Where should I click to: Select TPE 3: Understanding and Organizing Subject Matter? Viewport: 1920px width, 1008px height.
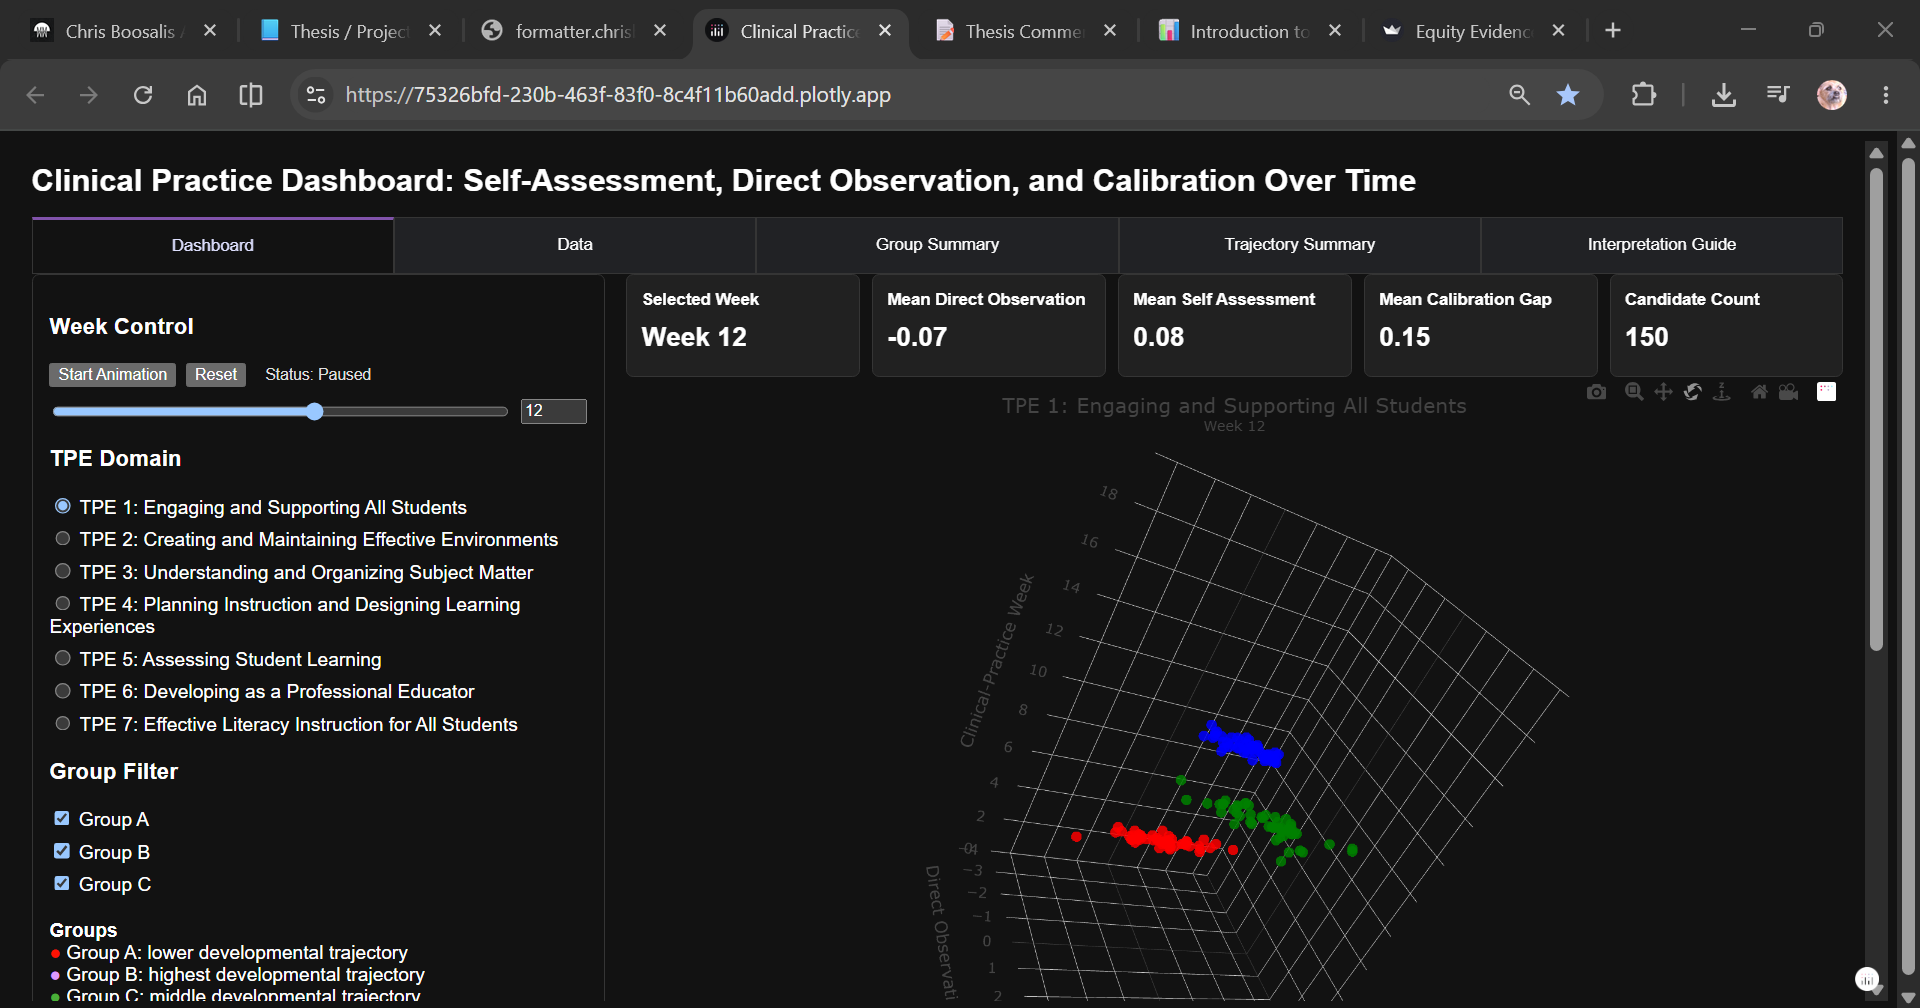point(63,572)
